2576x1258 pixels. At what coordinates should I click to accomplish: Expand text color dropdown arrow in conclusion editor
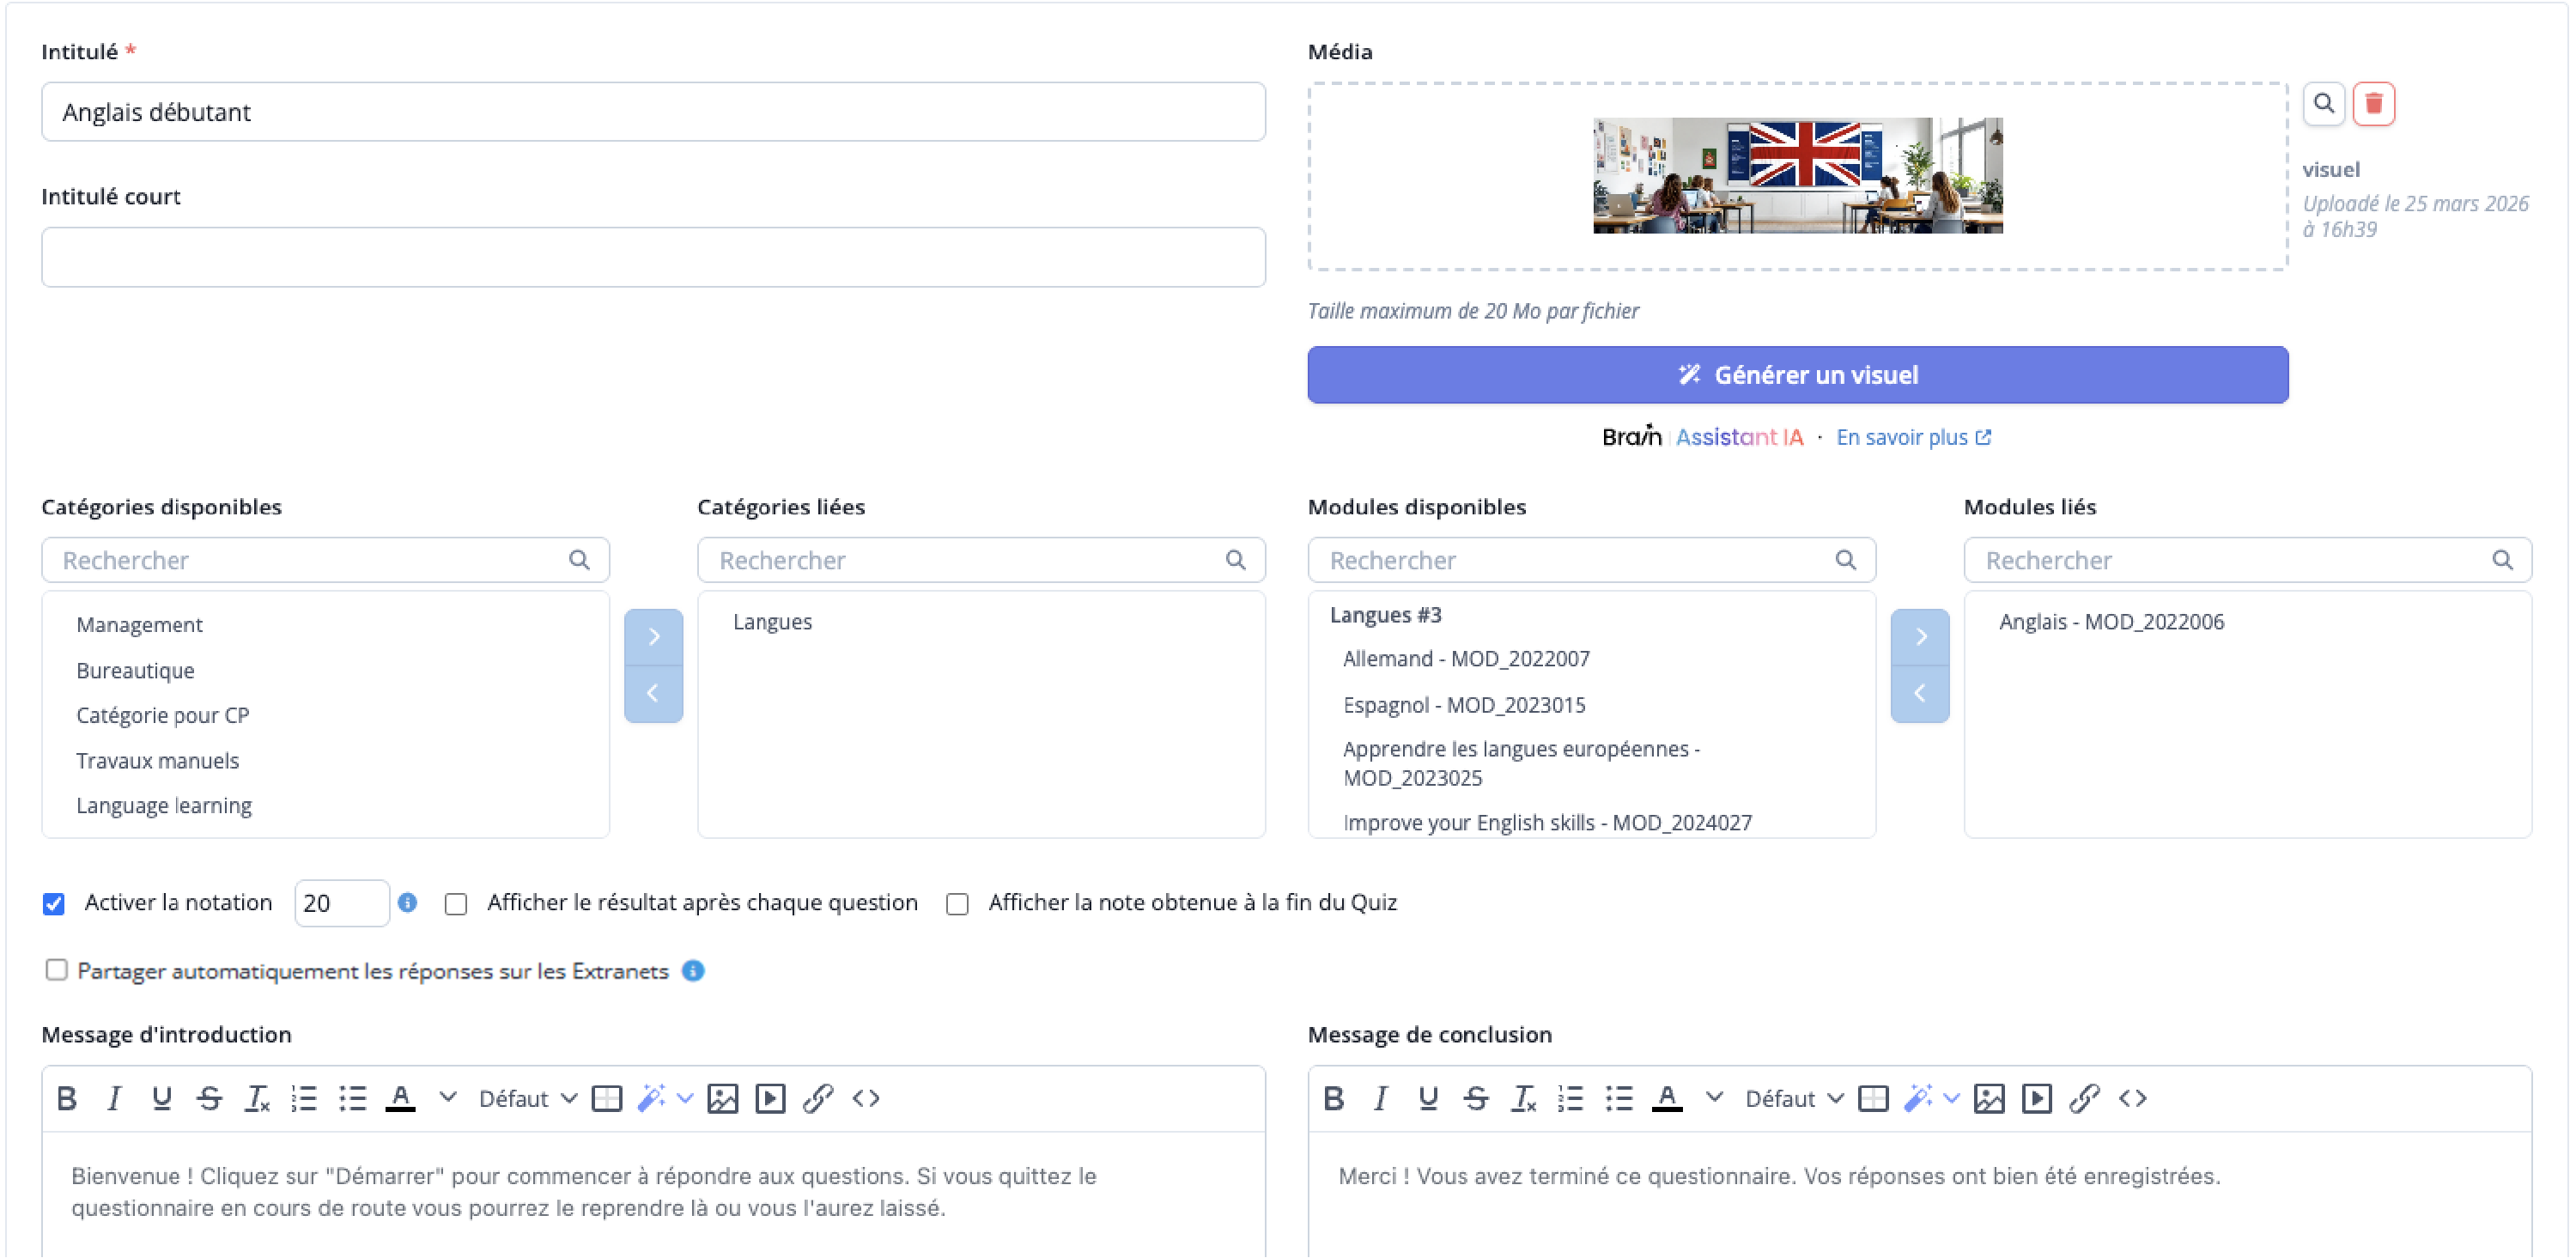tap(1714, 1097)
